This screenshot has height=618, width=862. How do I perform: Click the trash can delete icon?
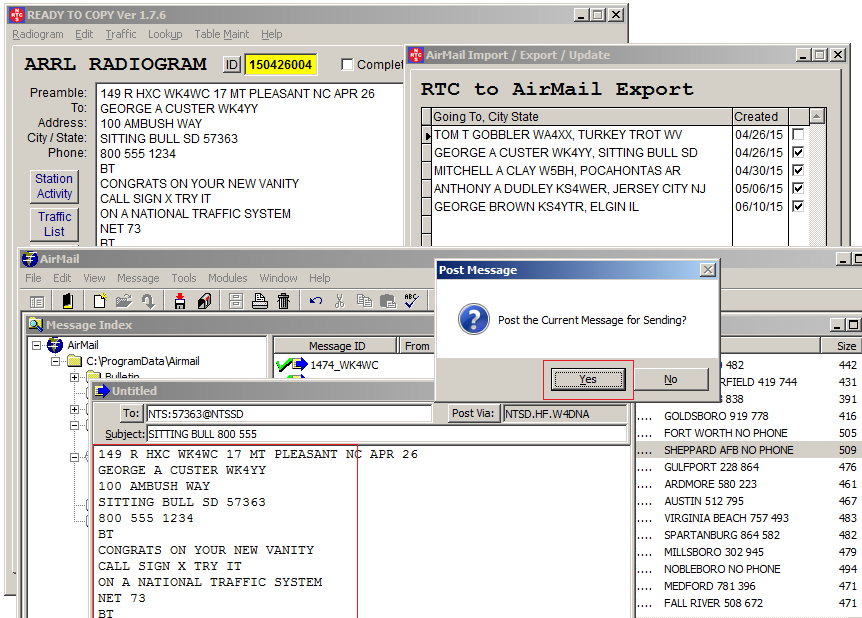(x=284, y=301)
